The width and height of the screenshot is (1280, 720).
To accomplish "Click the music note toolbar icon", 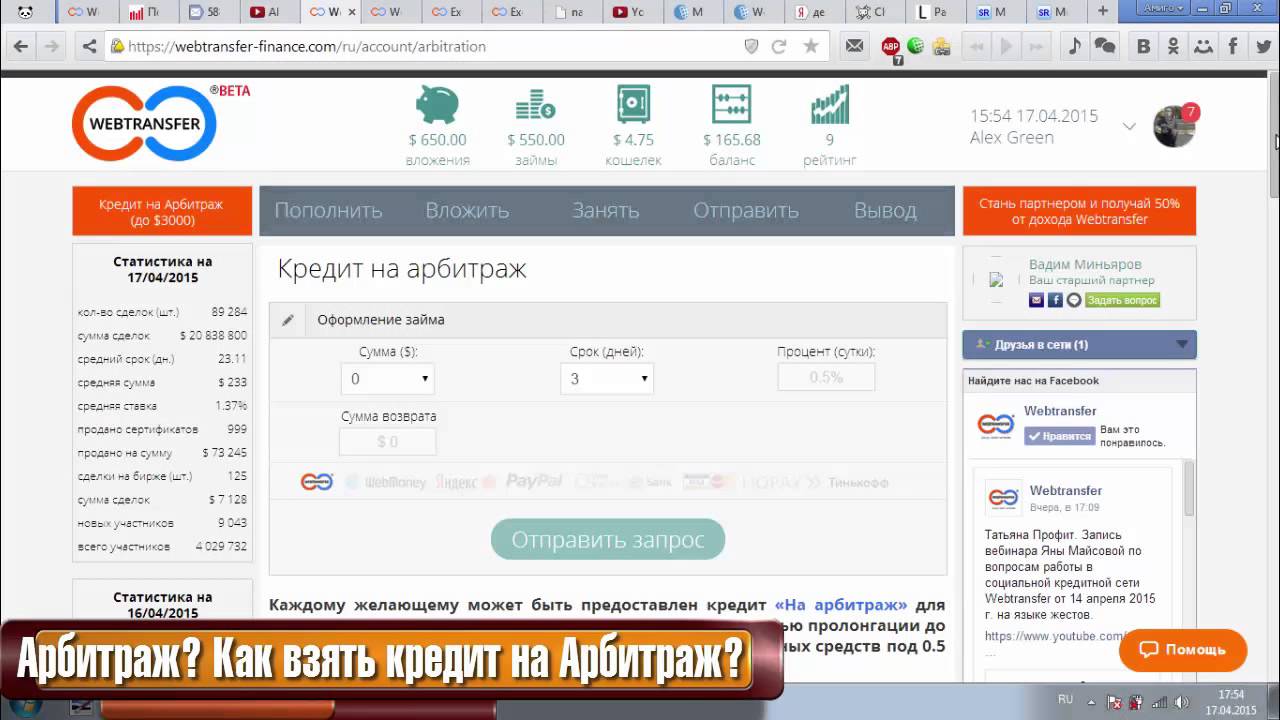I will pos(1074,46).
